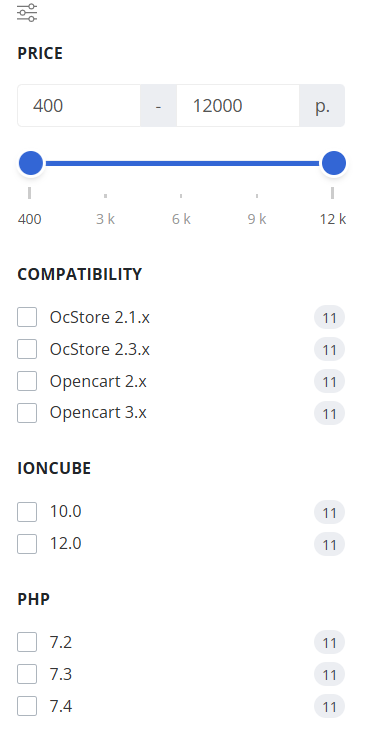382x731 pixels.
Task: Click the maximum price field showing 12000
Action: [x=238, y=106]
